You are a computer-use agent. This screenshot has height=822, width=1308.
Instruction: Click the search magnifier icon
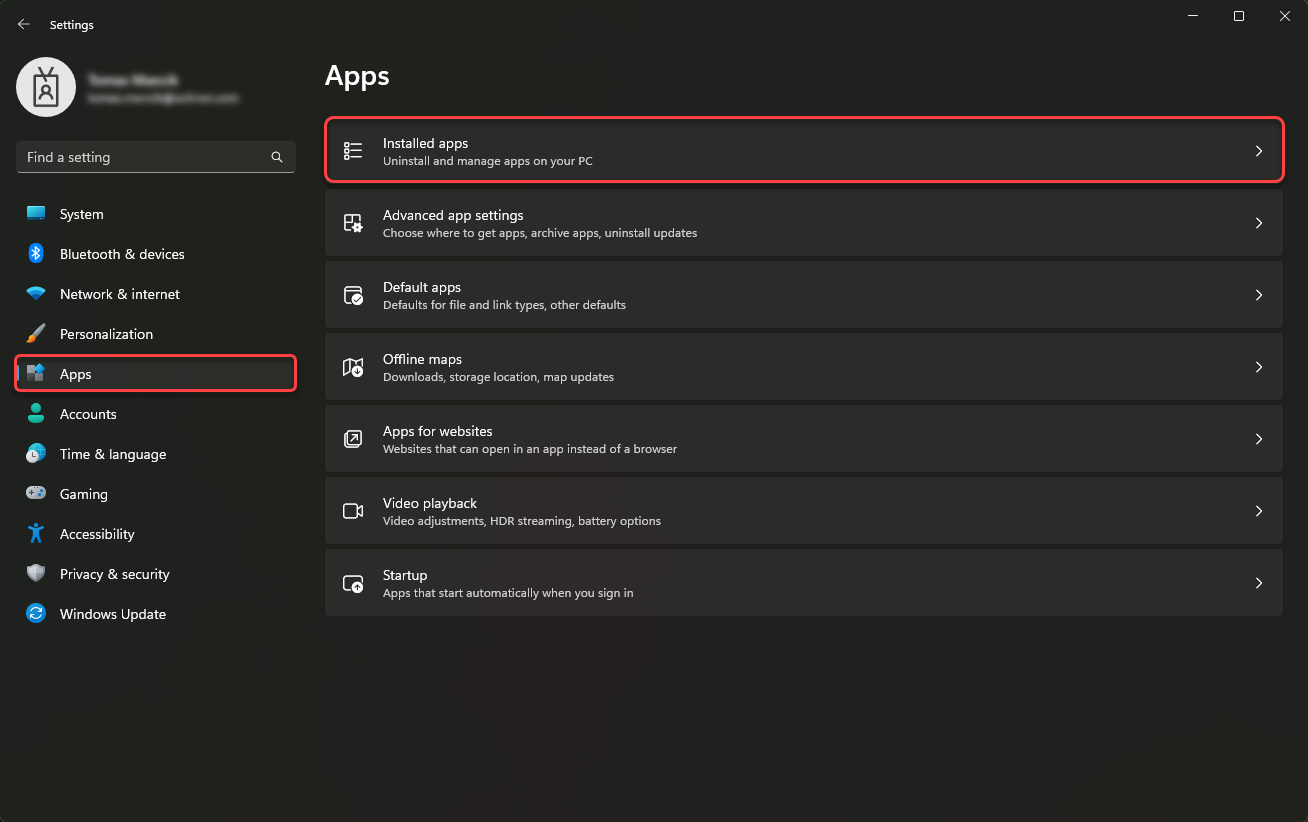click(277, 157)
